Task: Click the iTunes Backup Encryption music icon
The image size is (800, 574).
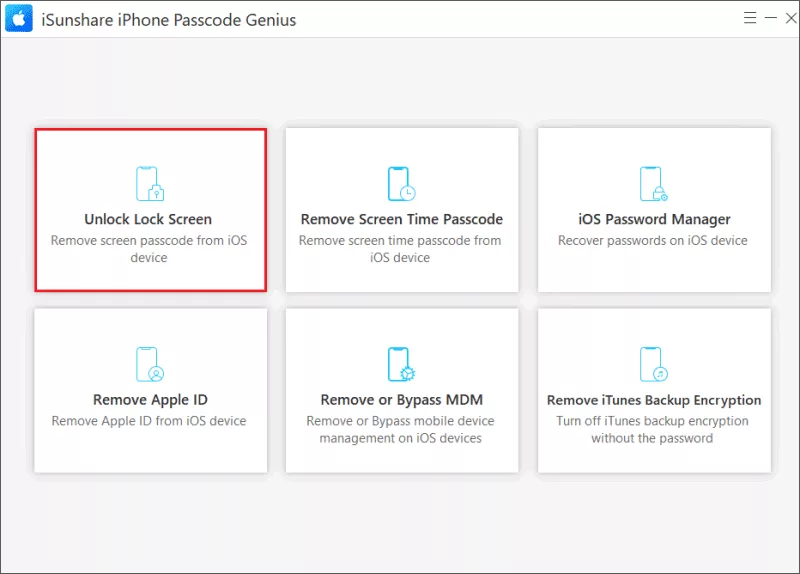Action: [x=654, y=364]
